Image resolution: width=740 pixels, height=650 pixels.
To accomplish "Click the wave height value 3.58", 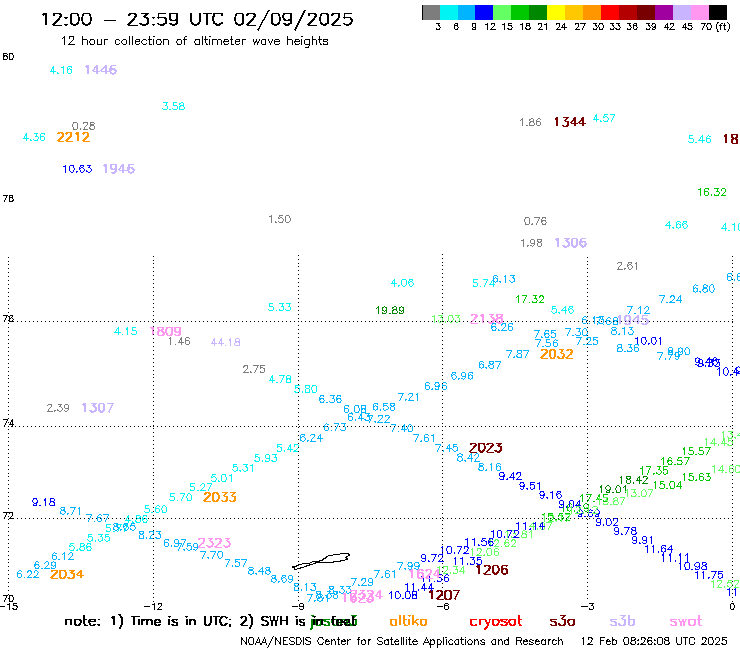I will 173,106.
